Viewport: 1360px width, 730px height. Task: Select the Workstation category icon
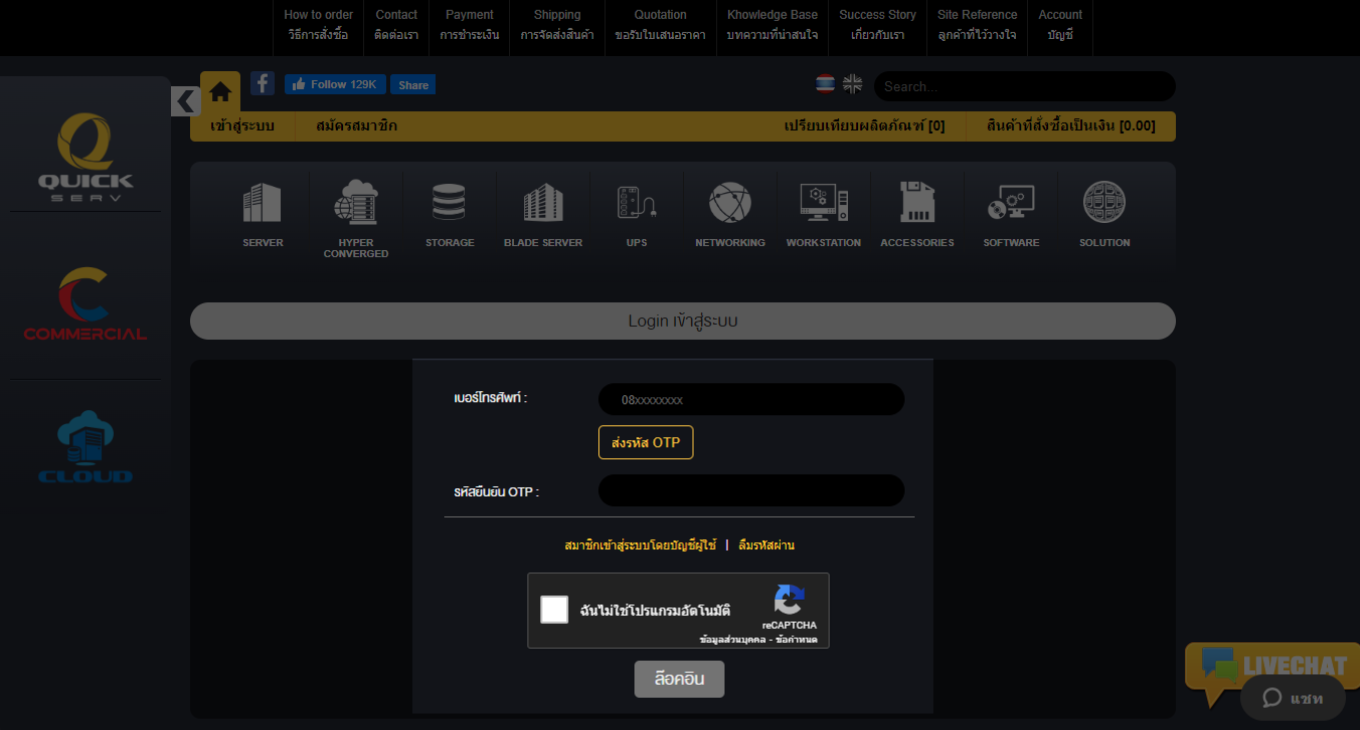[x=823, y=203]
